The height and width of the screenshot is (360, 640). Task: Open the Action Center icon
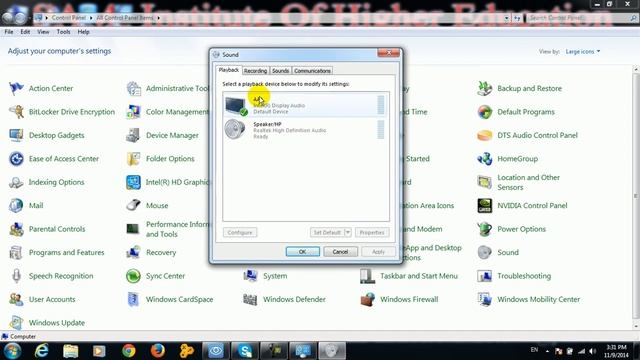16,88
